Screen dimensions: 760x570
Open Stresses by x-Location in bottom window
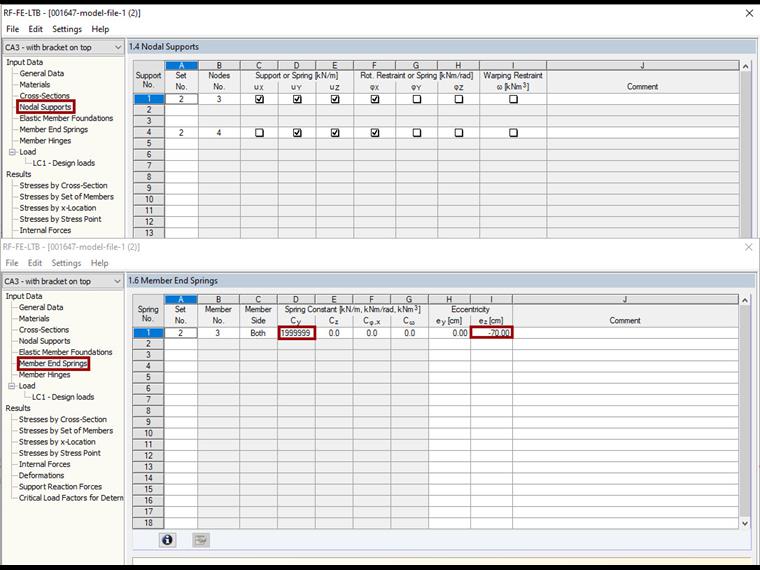pyautogui.click(x=57, y=442)
